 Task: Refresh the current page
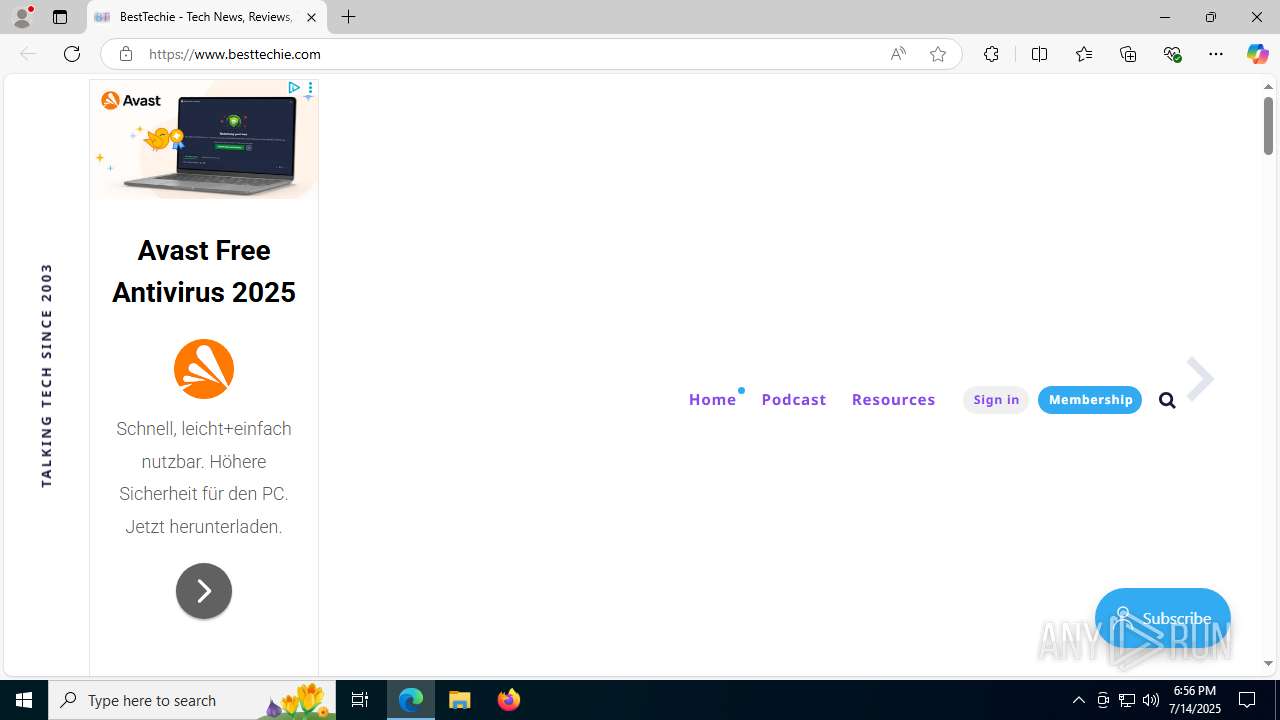point(72,54)
